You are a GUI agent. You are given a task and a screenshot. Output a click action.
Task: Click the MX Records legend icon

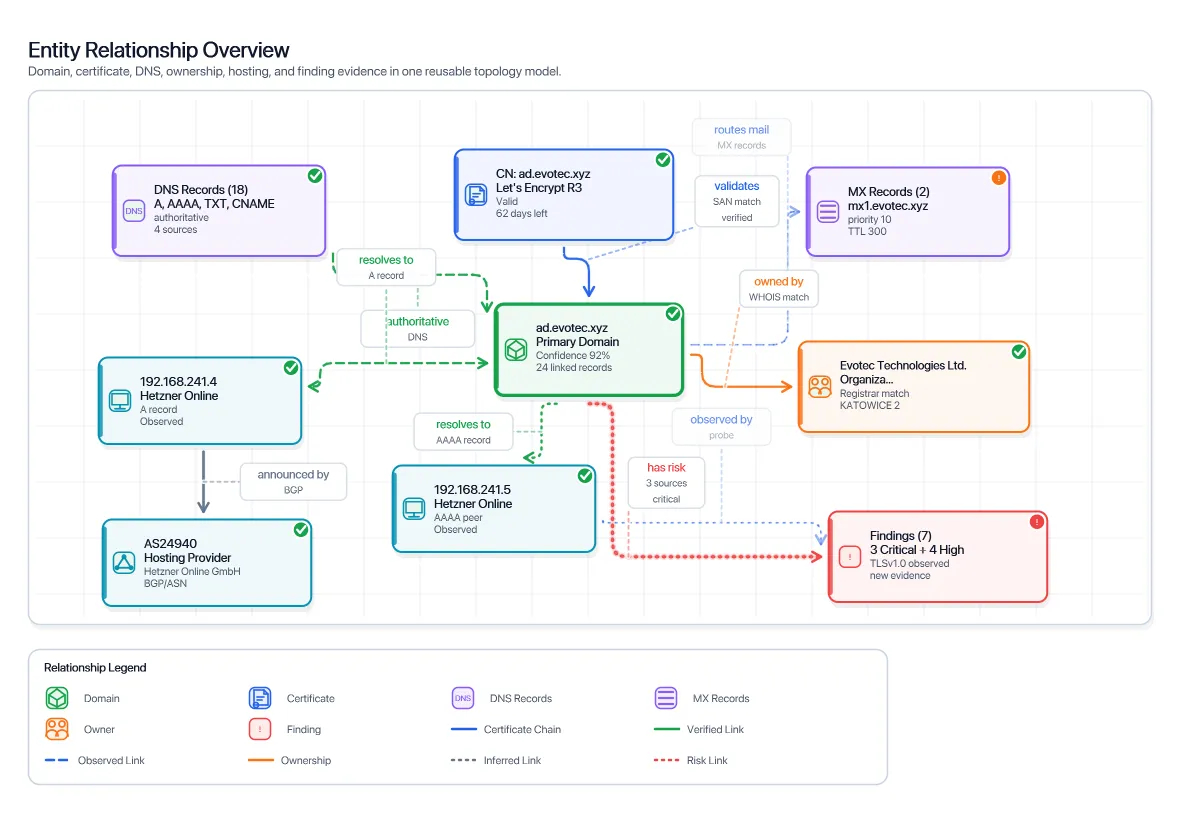tap(666, 698)
